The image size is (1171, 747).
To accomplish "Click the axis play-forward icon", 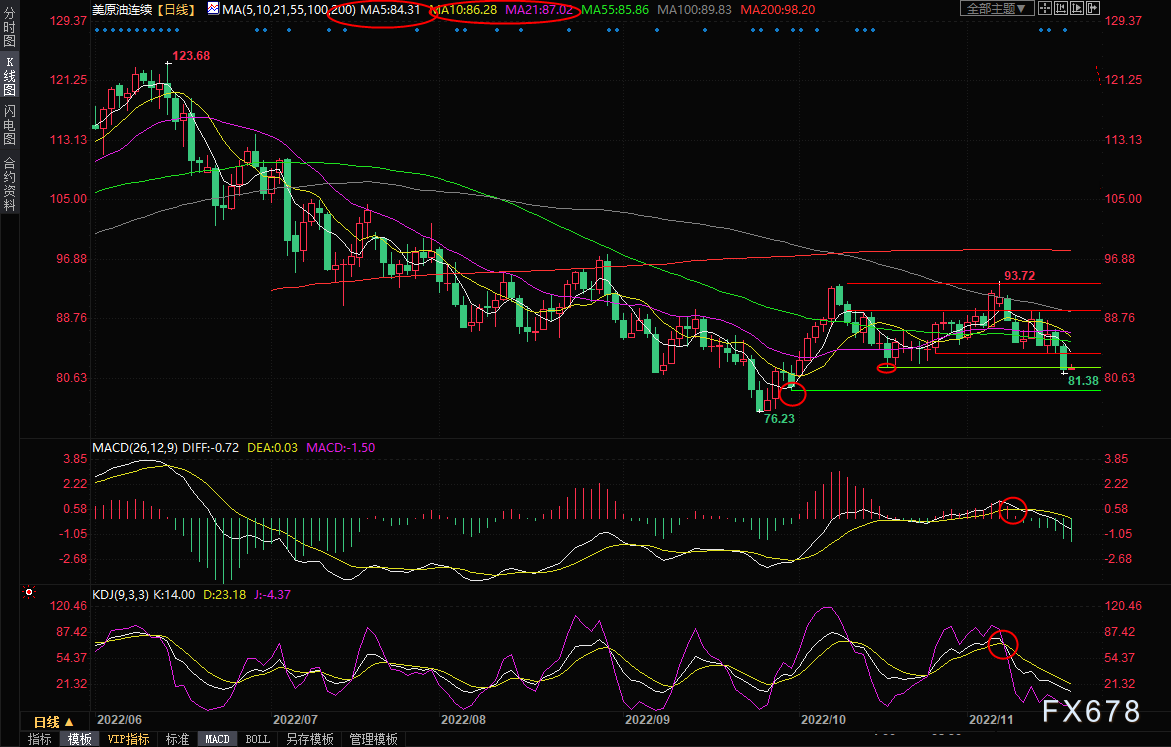I will [x=1077, y=8].
